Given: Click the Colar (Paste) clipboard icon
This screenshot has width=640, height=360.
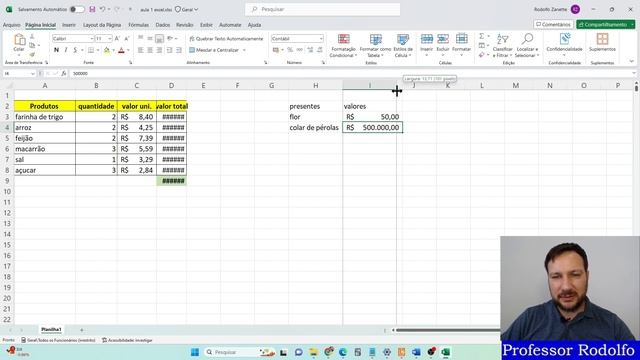Looking at the screenshot, I should 19,40.
